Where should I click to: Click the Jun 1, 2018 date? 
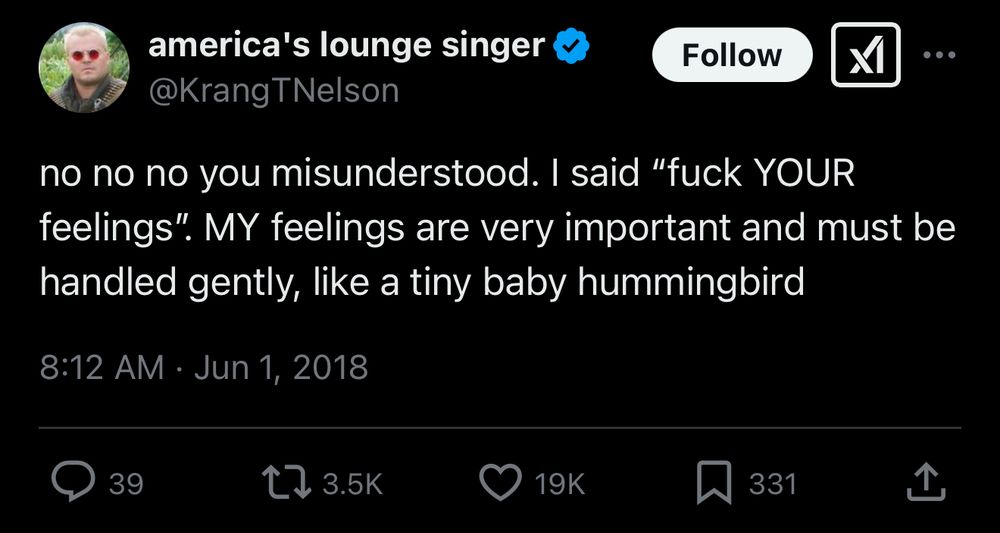(x=280, y=367)
